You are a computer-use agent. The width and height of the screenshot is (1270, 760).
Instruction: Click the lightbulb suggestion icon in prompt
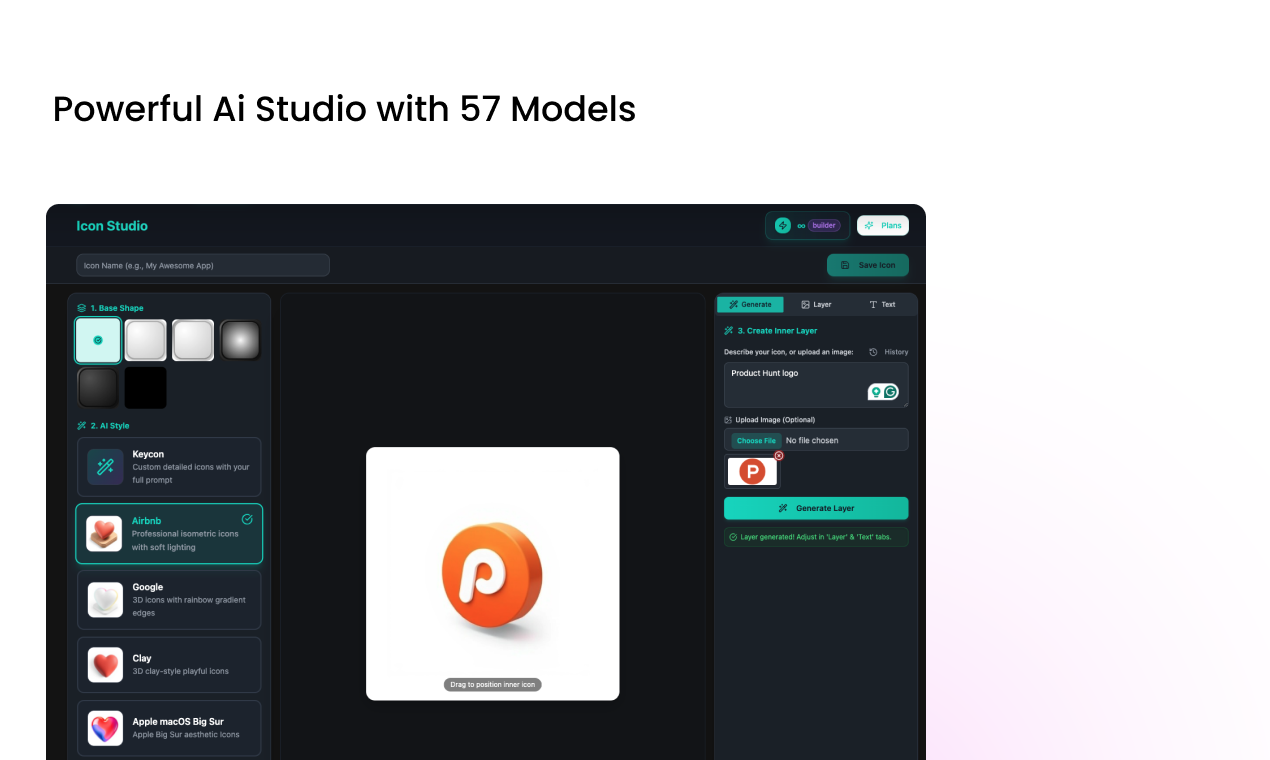click(x=876, y=392)
